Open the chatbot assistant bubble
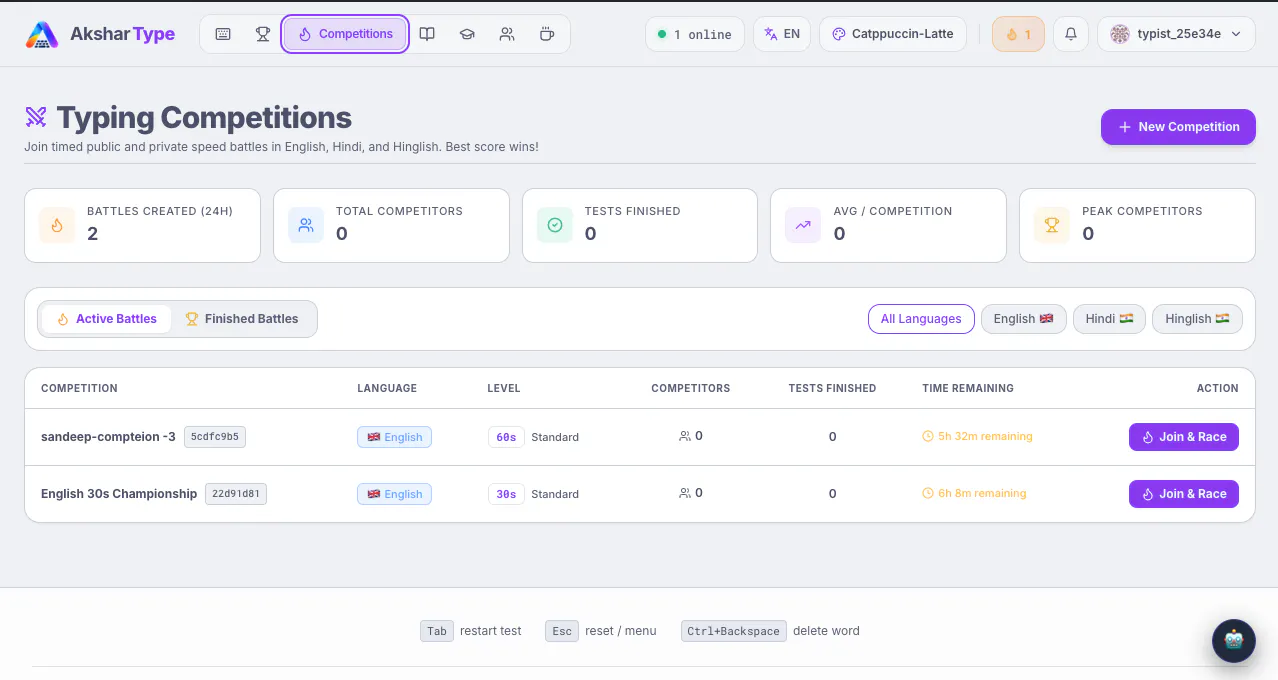Image resolution: width=1278 pixels, height=680 pixels. [1234, 641]
